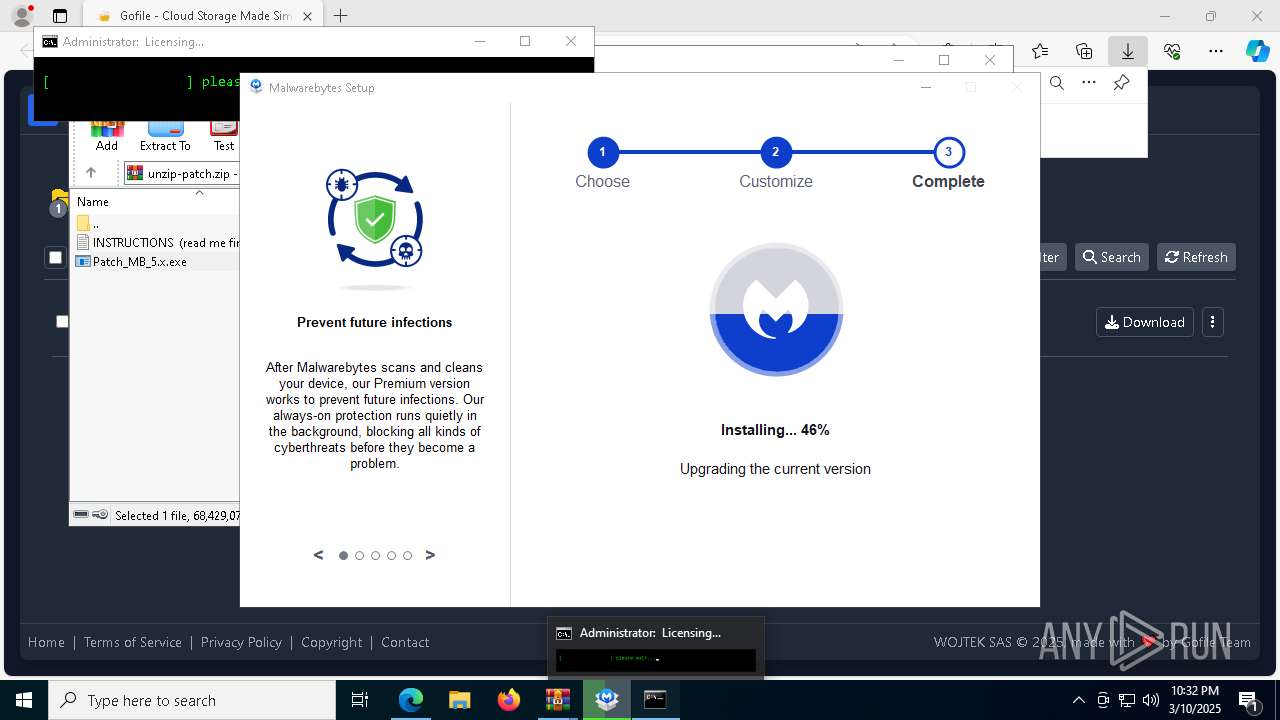Click Search button on Gofile page
Viewport: 1280px width, 720px height.
tap(1111, 257)
